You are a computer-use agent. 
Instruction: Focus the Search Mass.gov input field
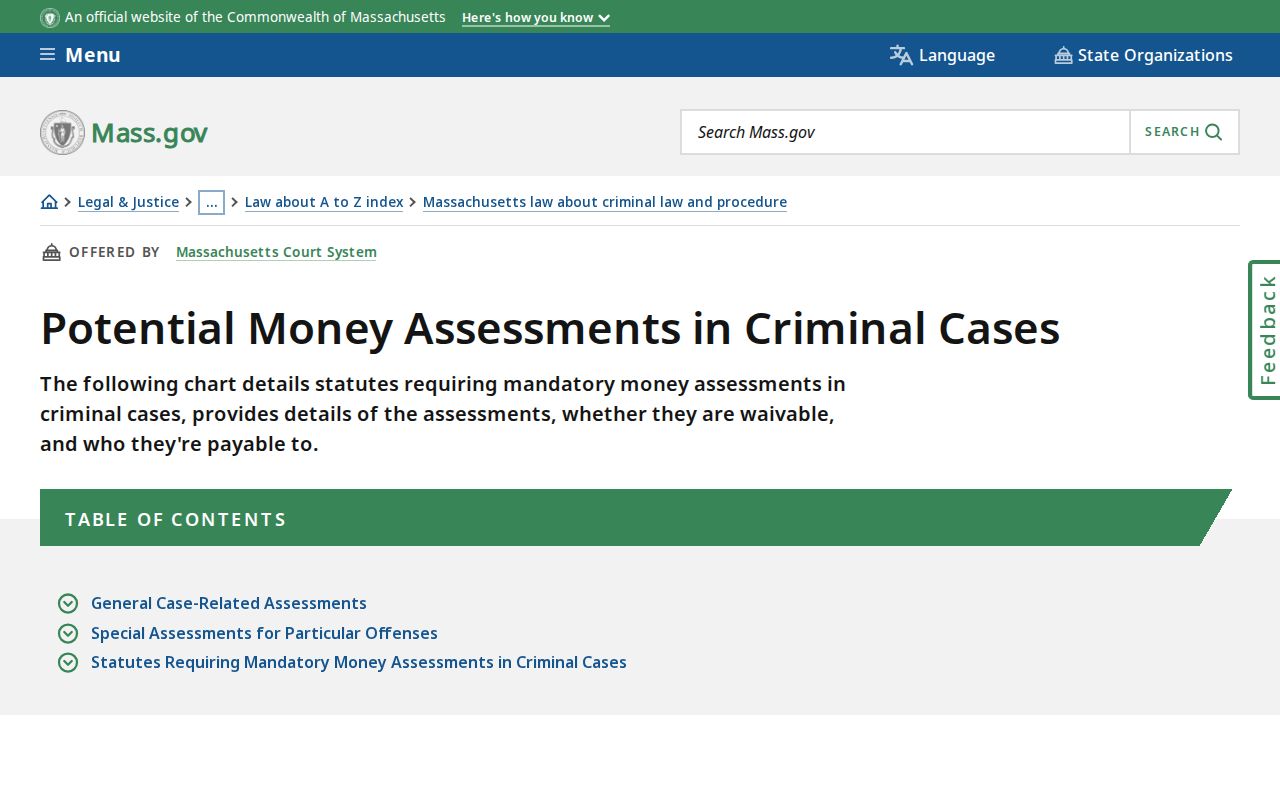(x=905, y=132)
